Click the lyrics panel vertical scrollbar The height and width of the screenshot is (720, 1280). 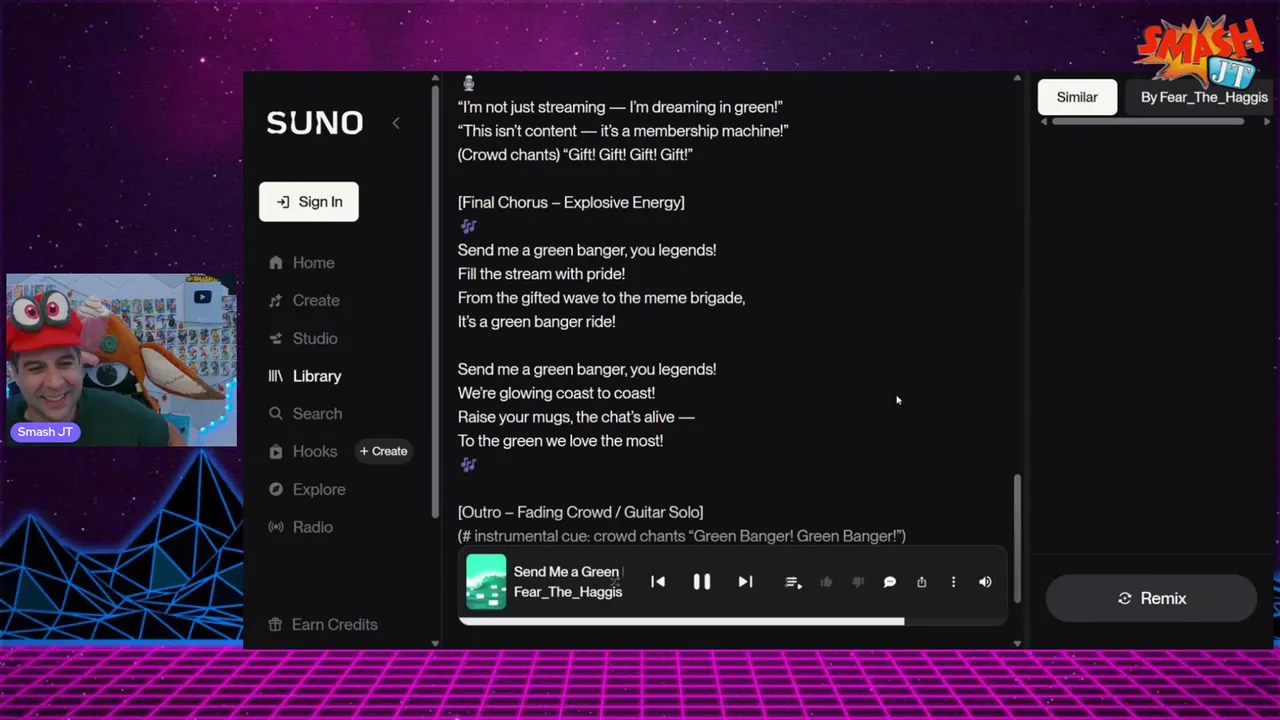click(x=1017, y=538)
